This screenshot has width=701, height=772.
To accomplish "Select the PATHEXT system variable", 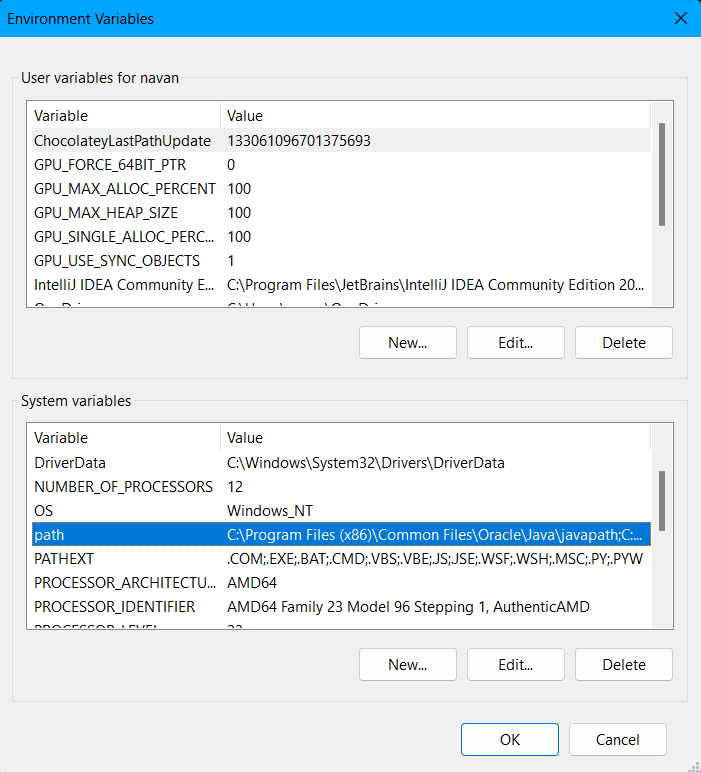I will 64,559.
